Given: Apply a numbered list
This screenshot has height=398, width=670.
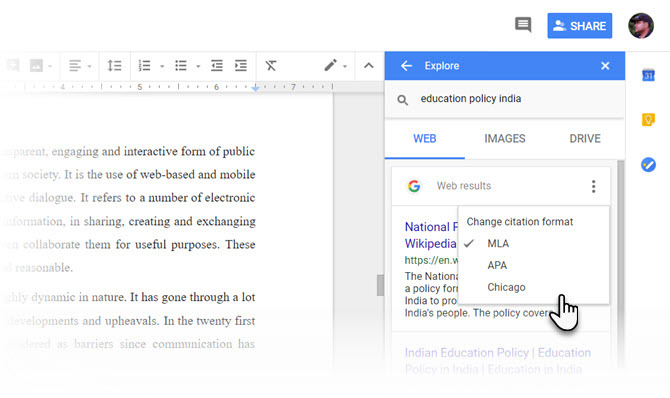Looking at the screenshot, I should tap(144, 66).
